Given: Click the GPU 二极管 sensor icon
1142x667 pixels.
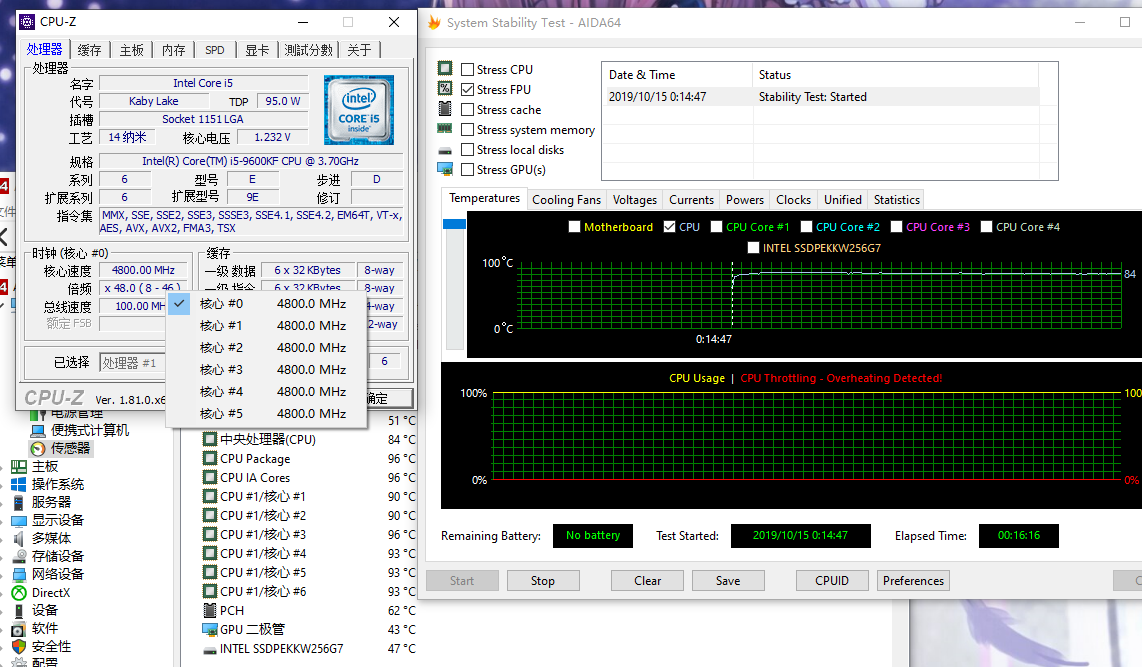Looking at the screenshot, I should tap(210, 629).
